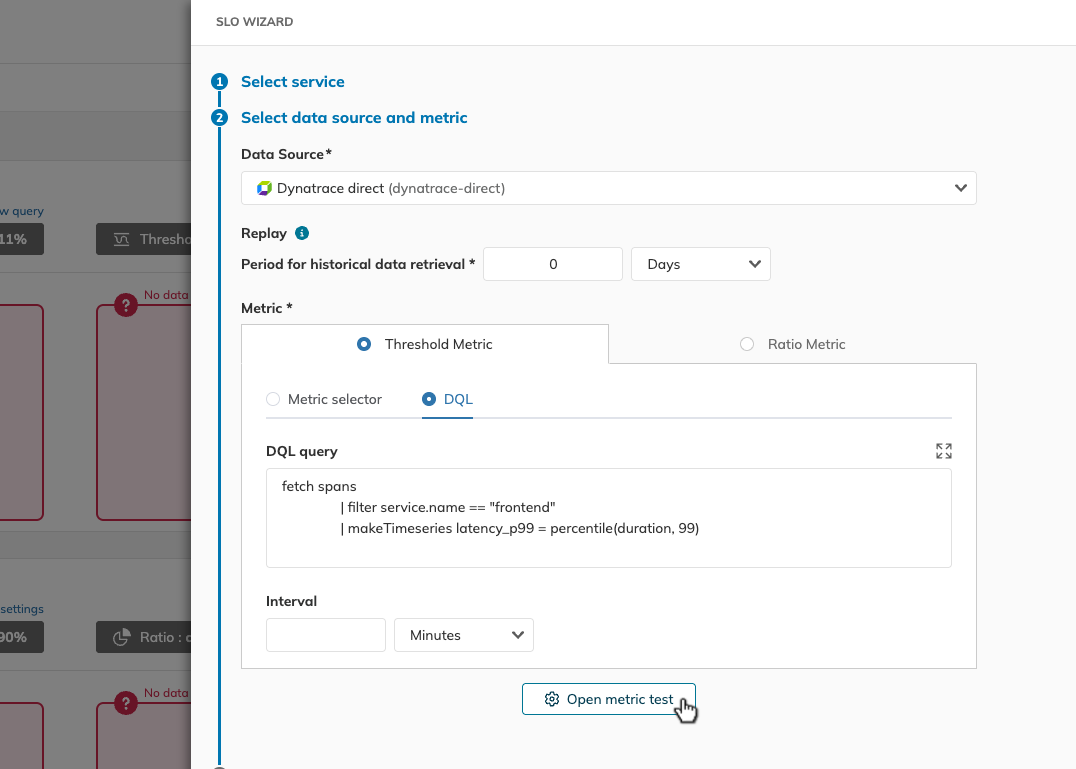Click the makeTimeseries latency_p99 line
Image resolution: width=1076 pixels, height=769 pixels.
520,529
